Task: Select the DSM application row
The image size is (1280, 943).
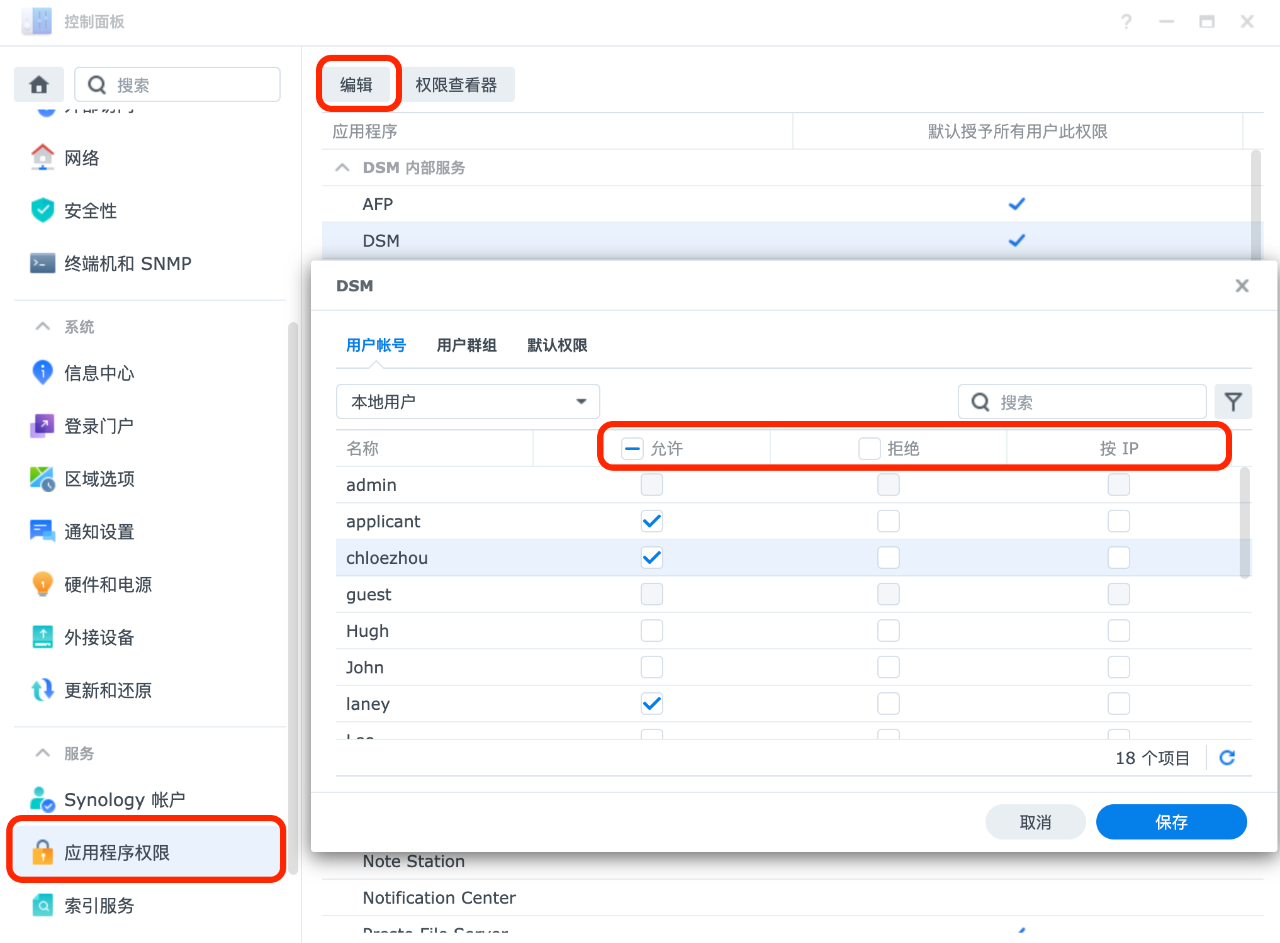Action: [x=786, y=241]
